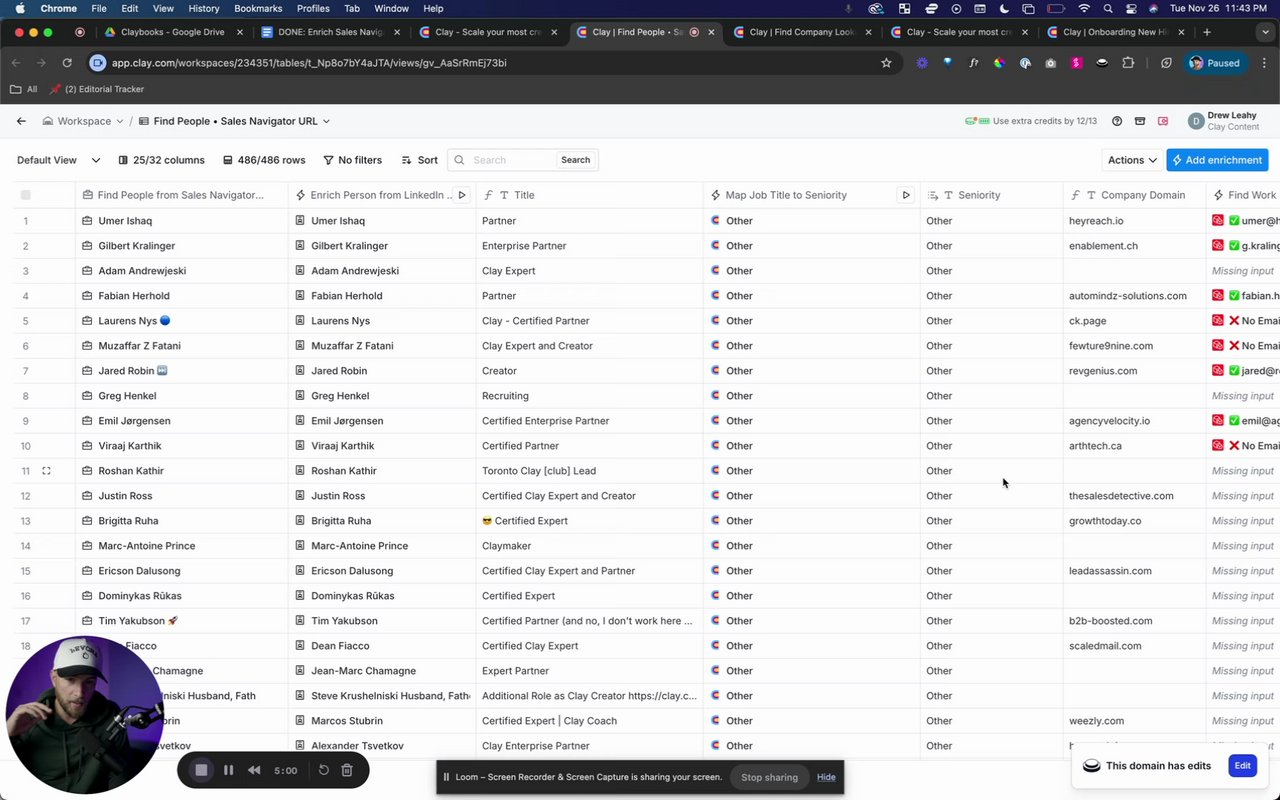Click the Company Domain column header
Viewport: 1280px width, 800px height.
coord(1135,195)
